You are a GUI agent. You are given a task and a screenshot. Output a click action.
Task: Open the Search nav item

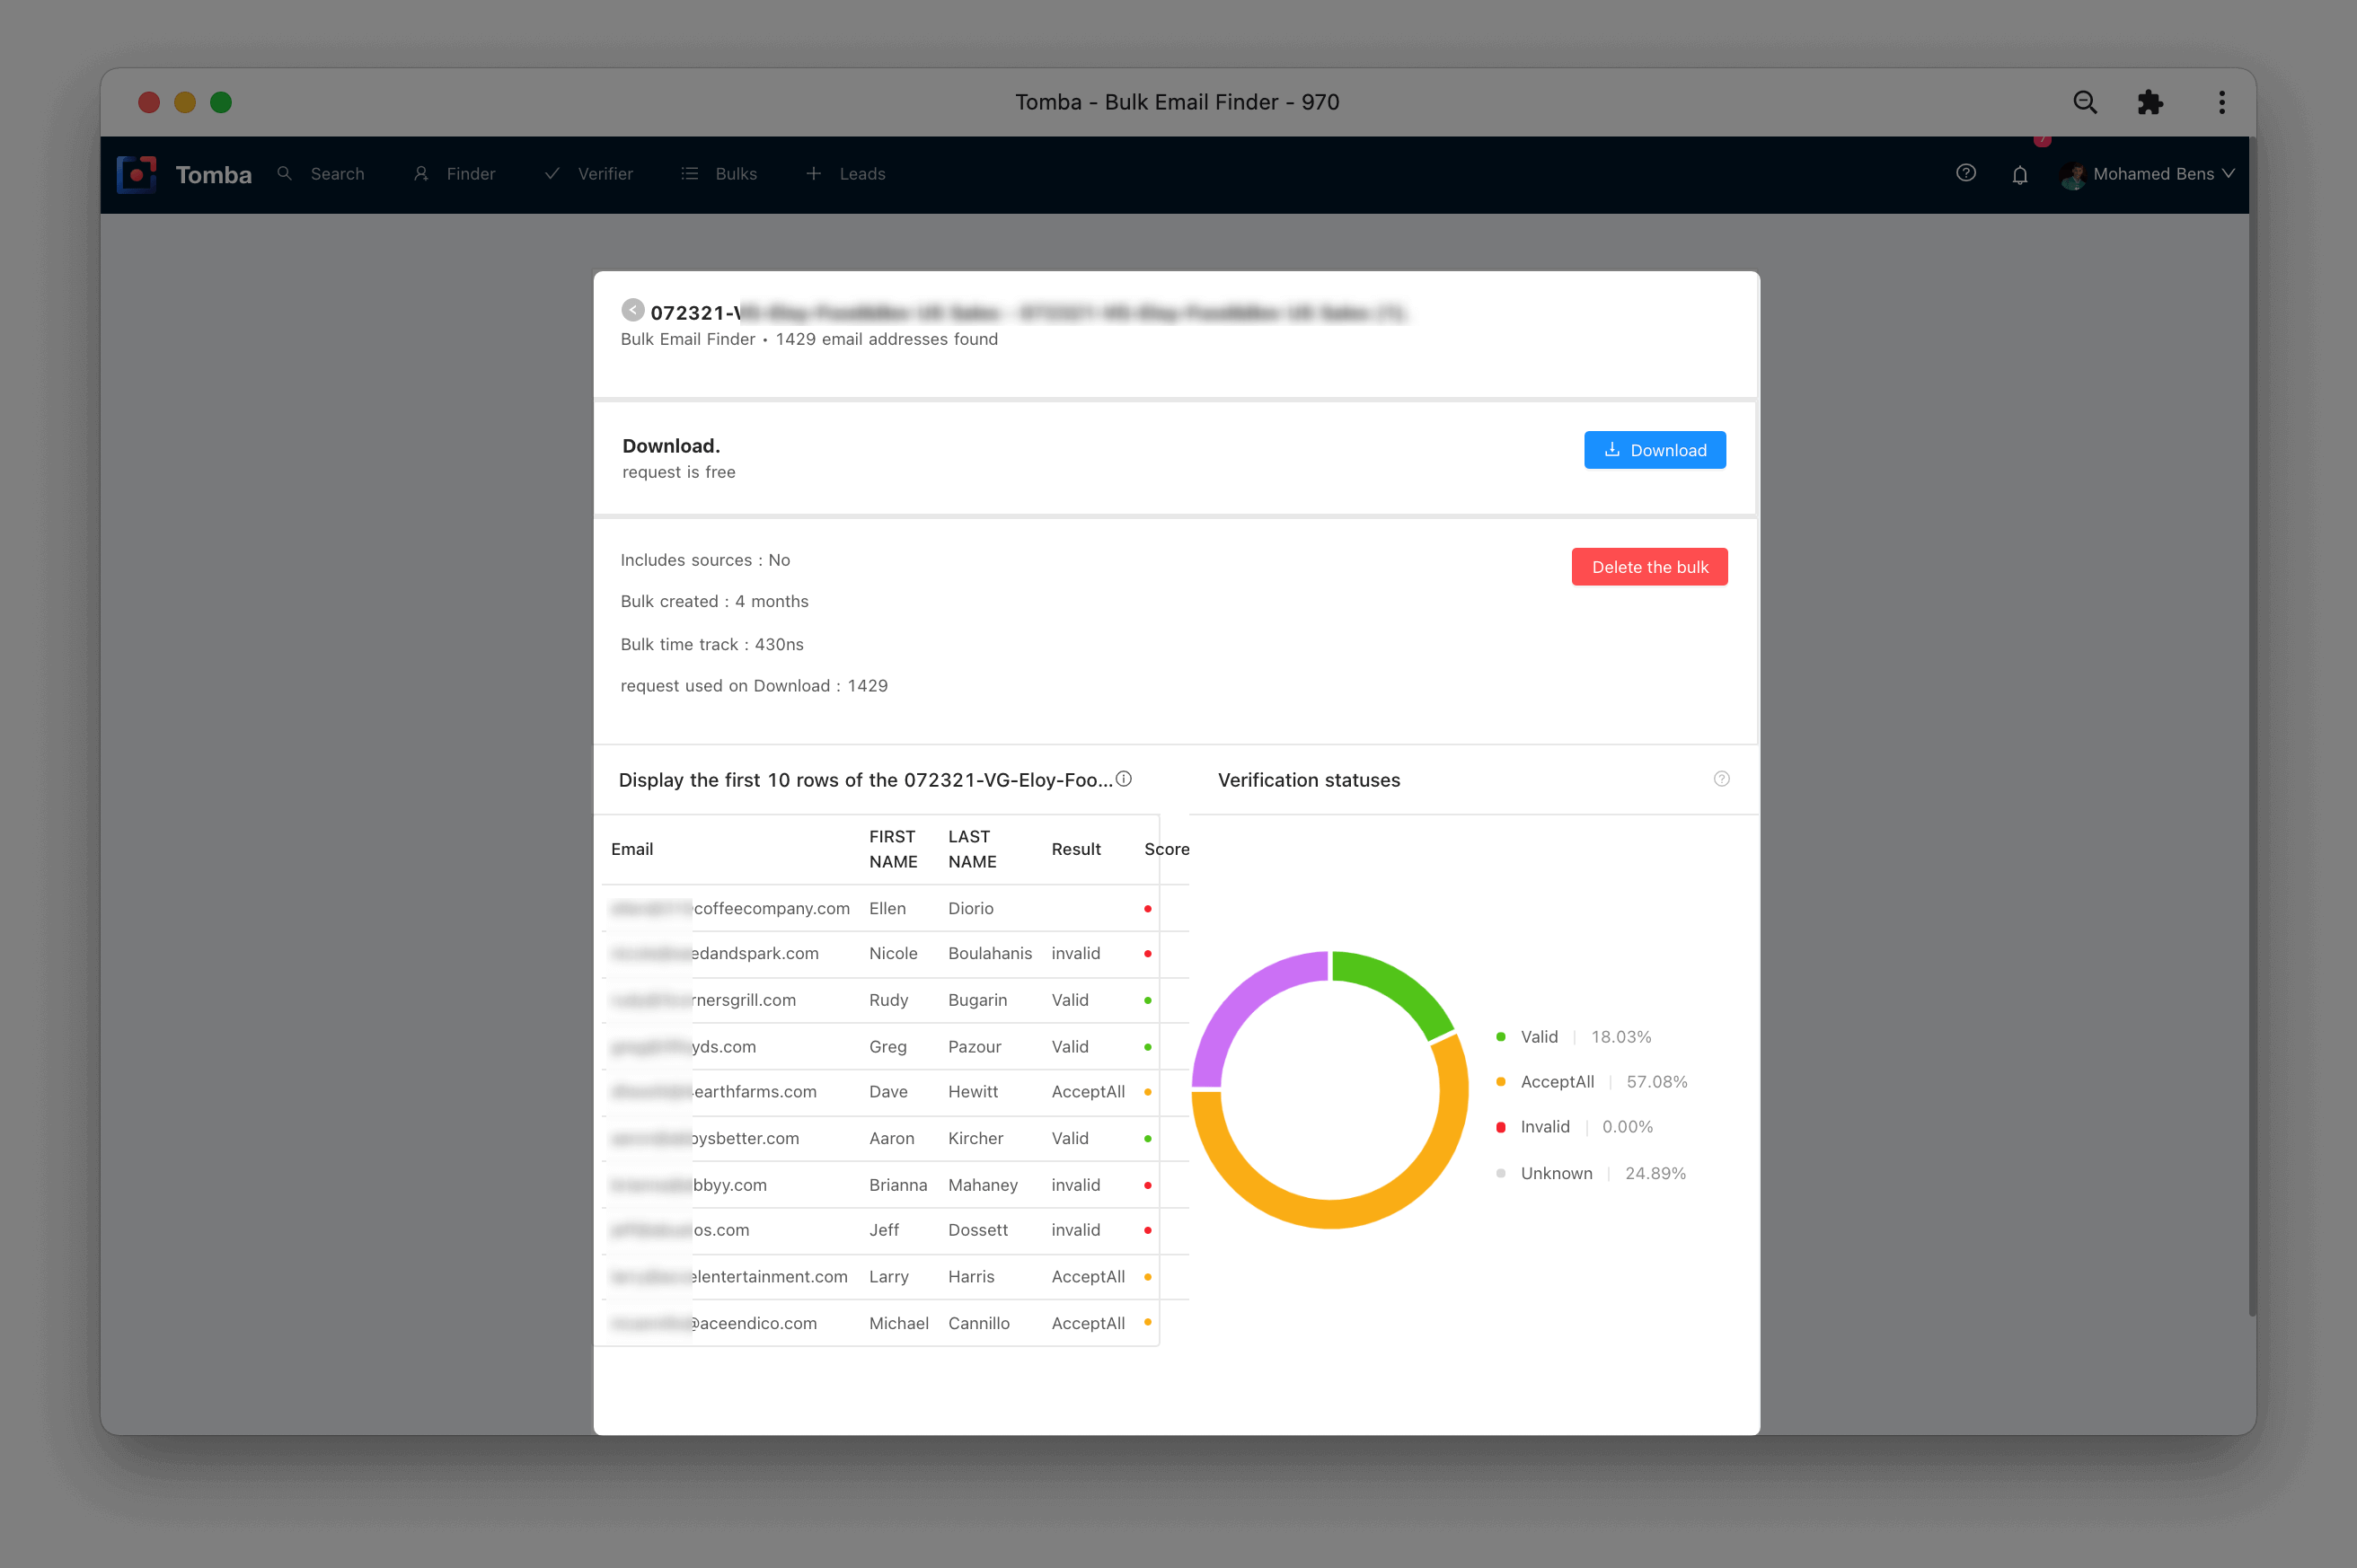321,174
